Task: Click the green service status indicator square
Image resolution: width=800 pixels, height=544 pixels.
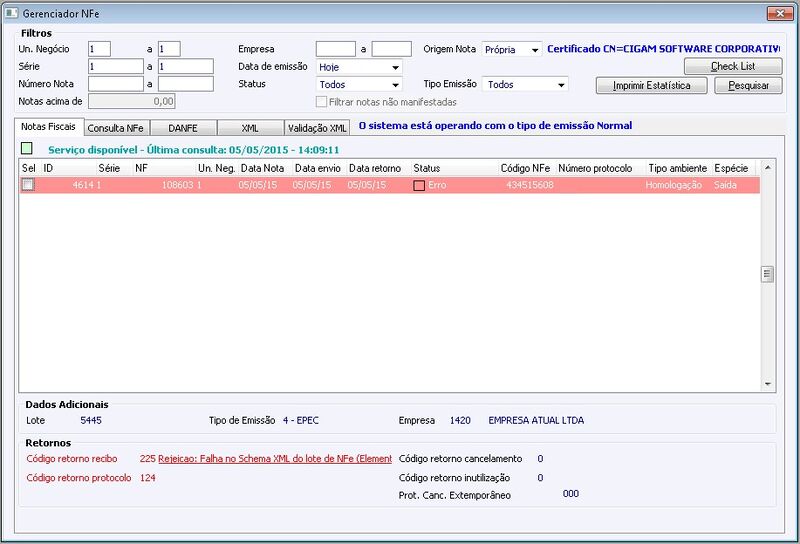Action: point(27,149)
